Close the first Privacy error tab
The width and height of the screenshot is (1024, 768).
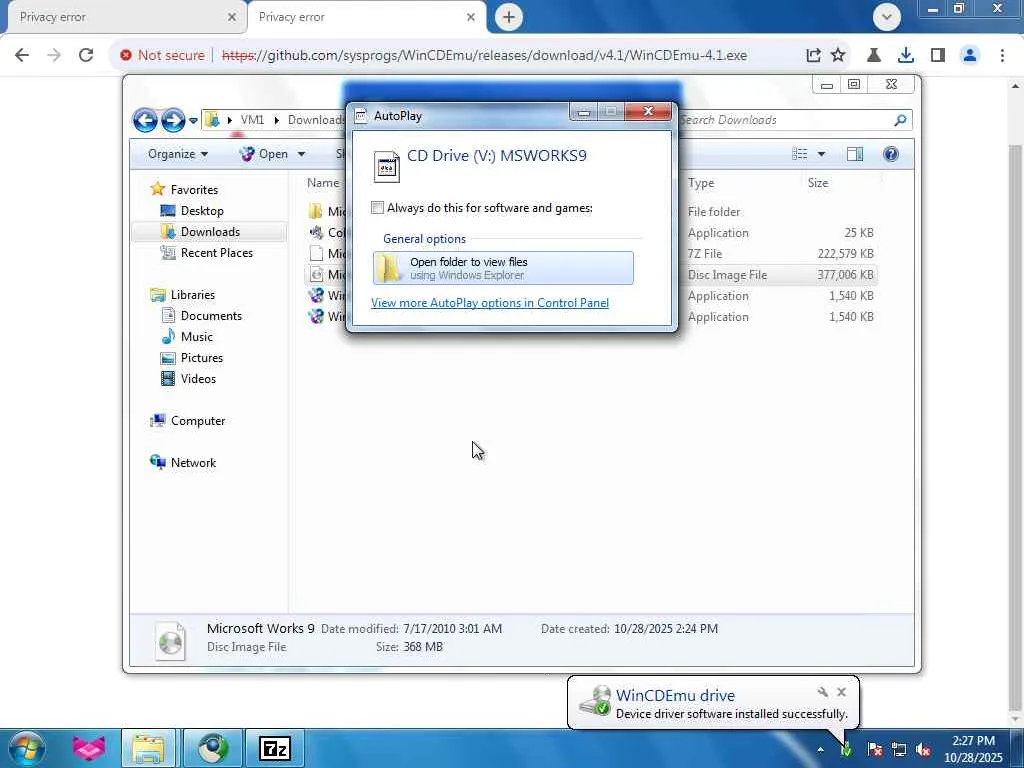pos(232,18)
